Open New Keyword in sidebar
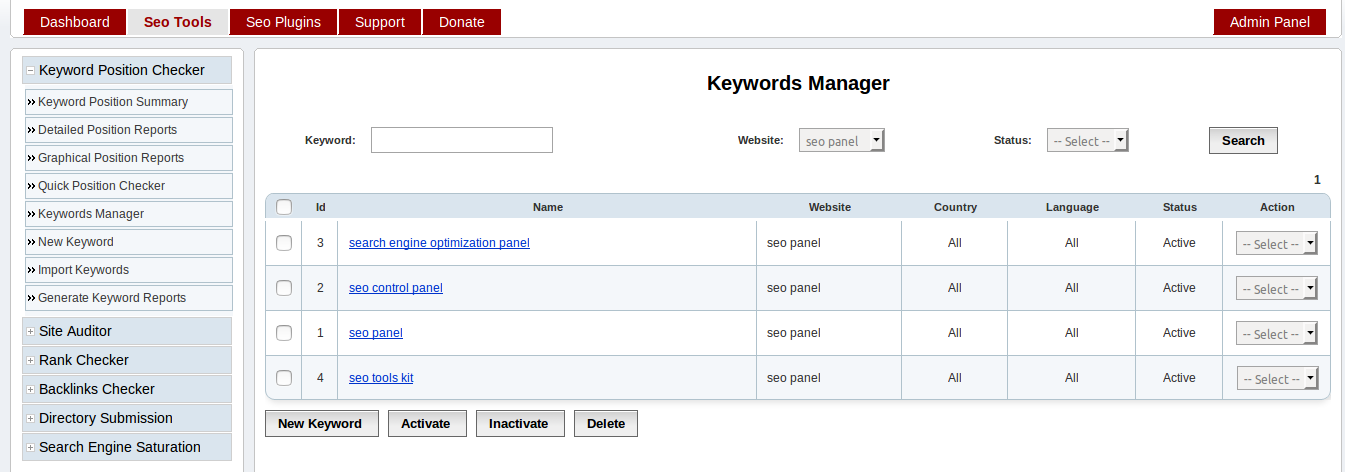 pyautogui.click(x=129, y=242)
